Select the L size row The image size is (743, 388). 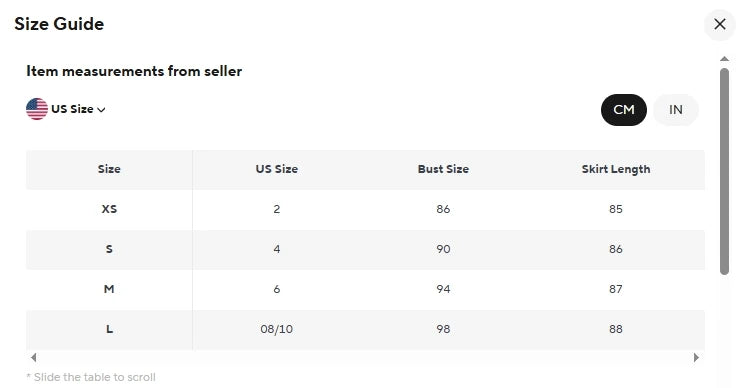(365, 329)
